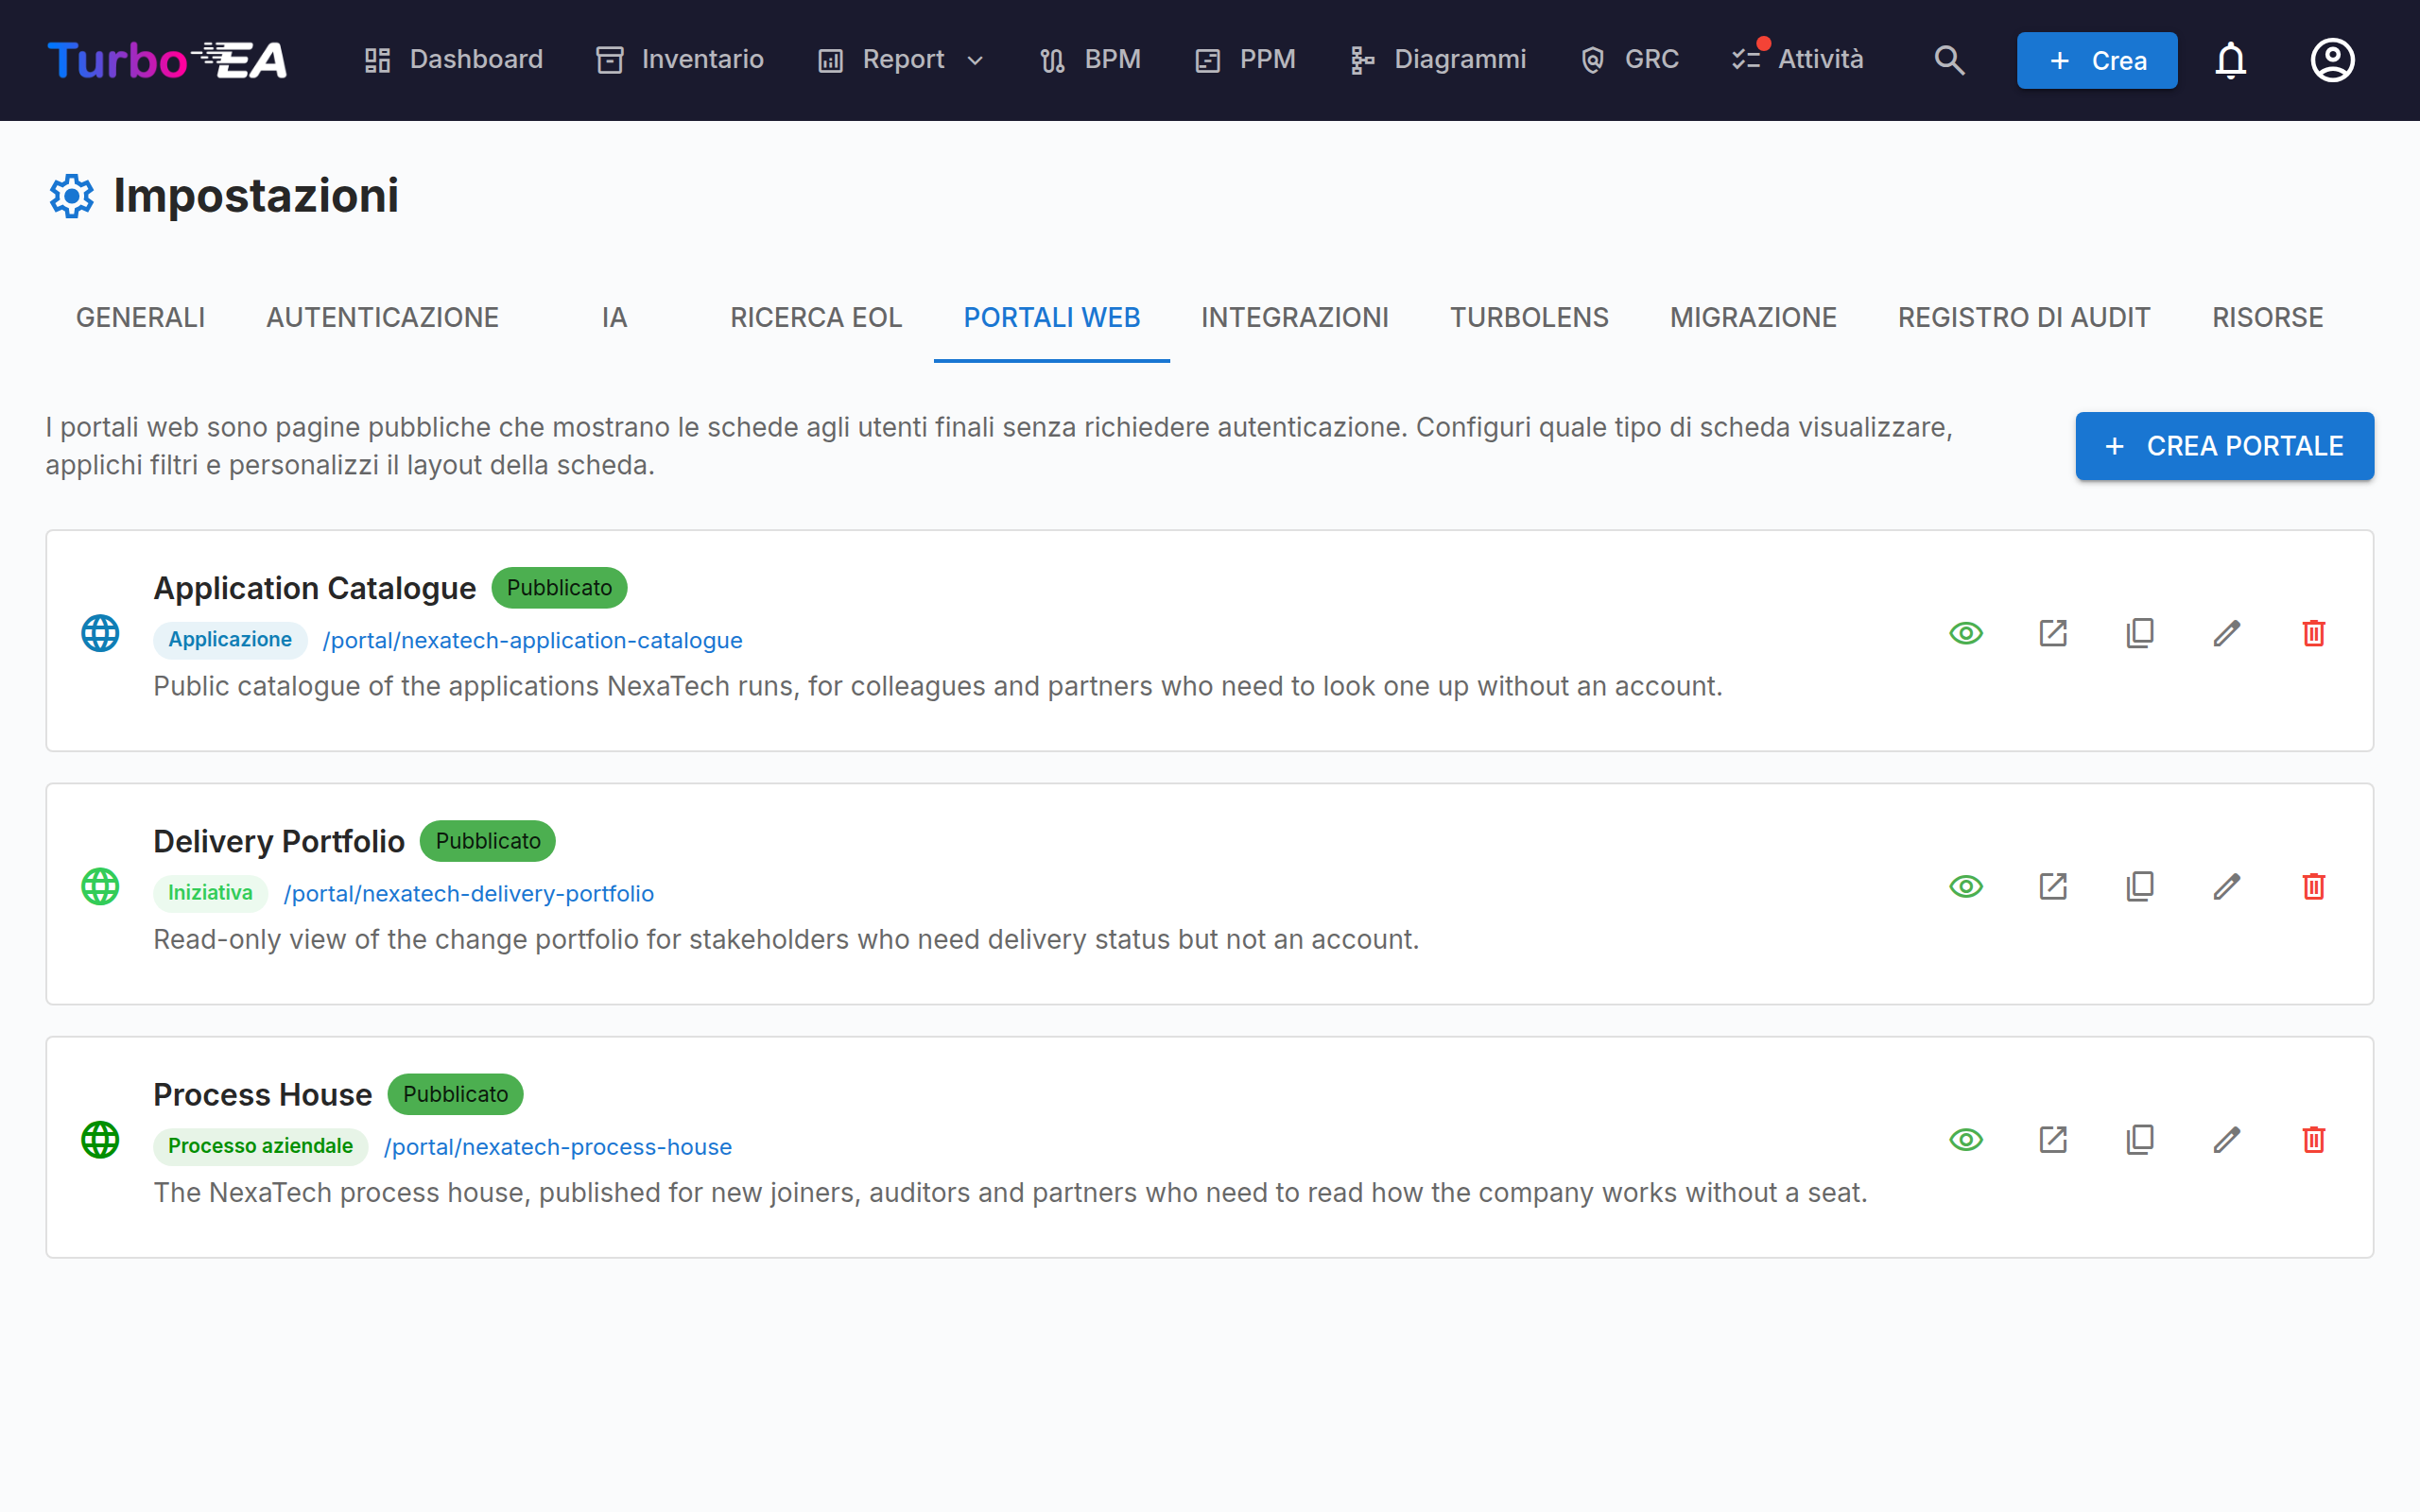Click the Iniziativa type chip
This screenshot has width=2420, height=1512.
(x=210, y=892)
